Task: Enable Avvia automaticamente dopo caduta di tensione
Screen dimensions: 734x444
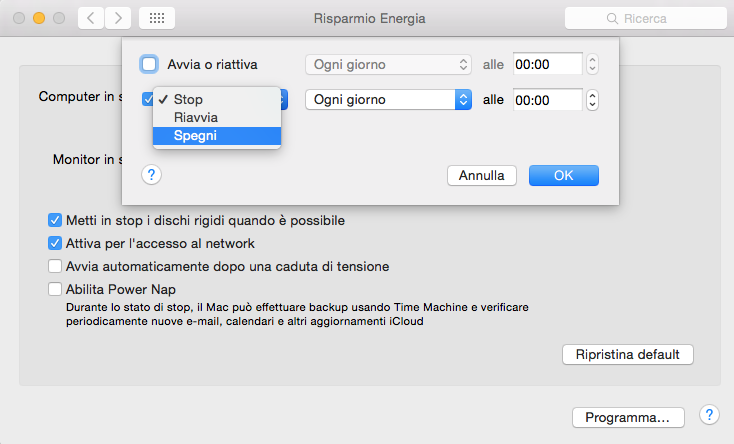Action: click(x=55, y=266)
